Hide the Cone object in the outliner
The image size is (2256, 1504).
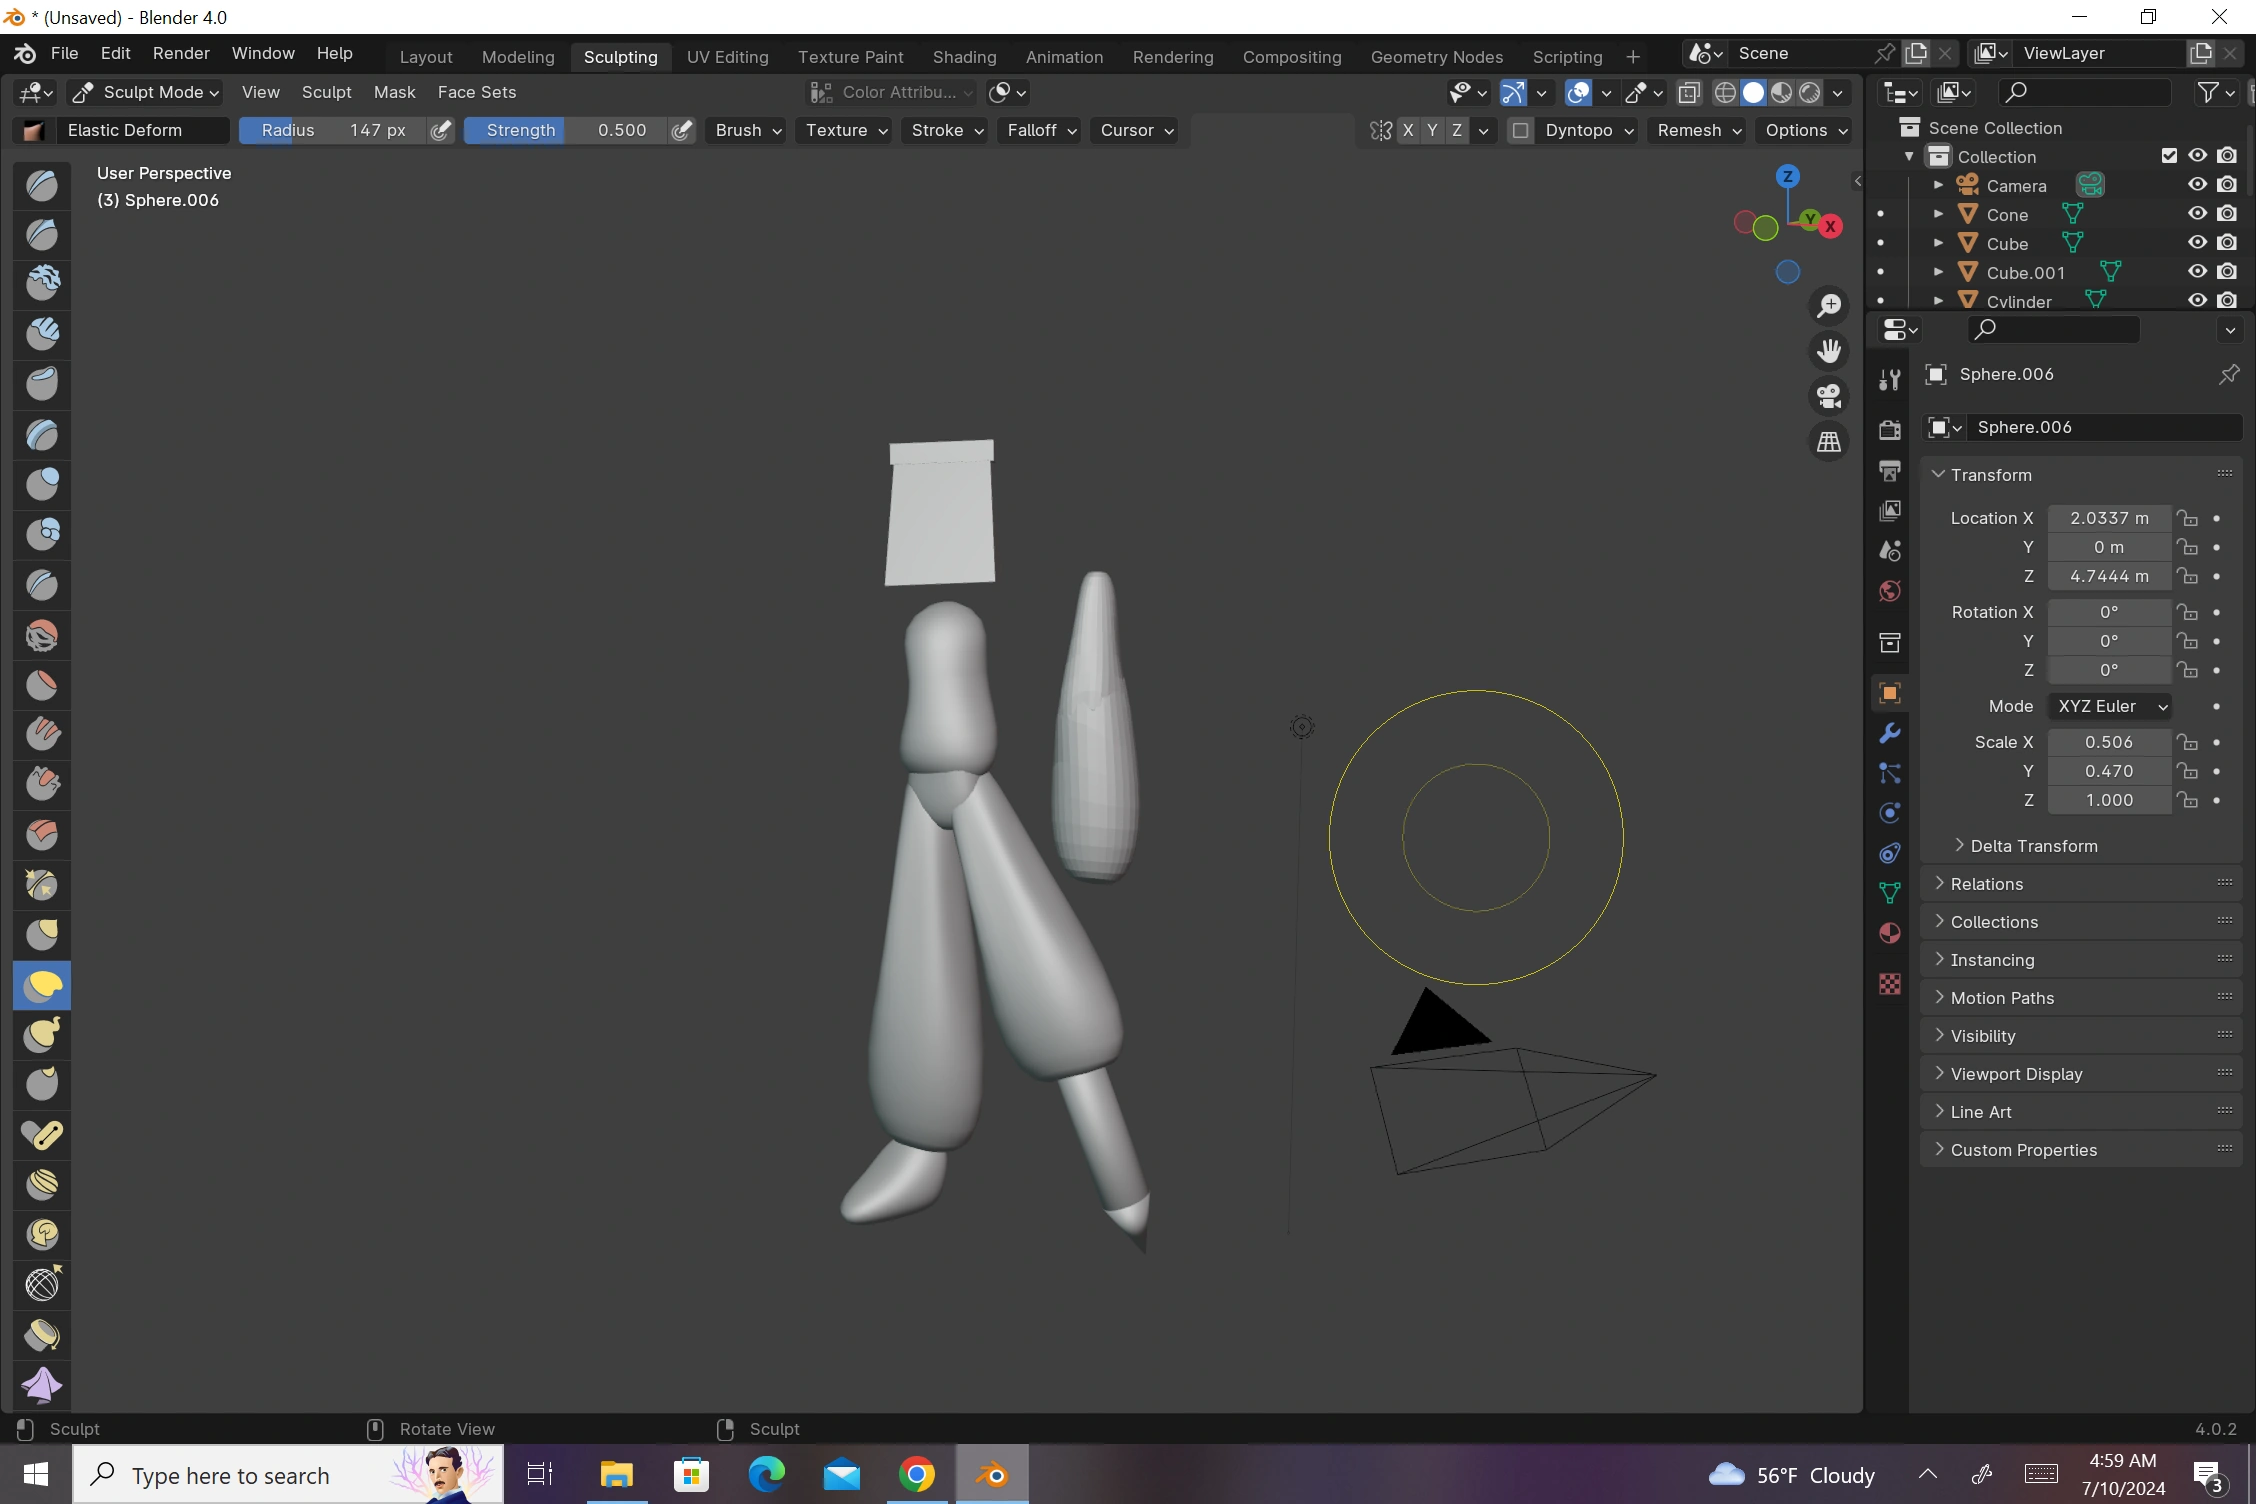tap(2197, 214)
